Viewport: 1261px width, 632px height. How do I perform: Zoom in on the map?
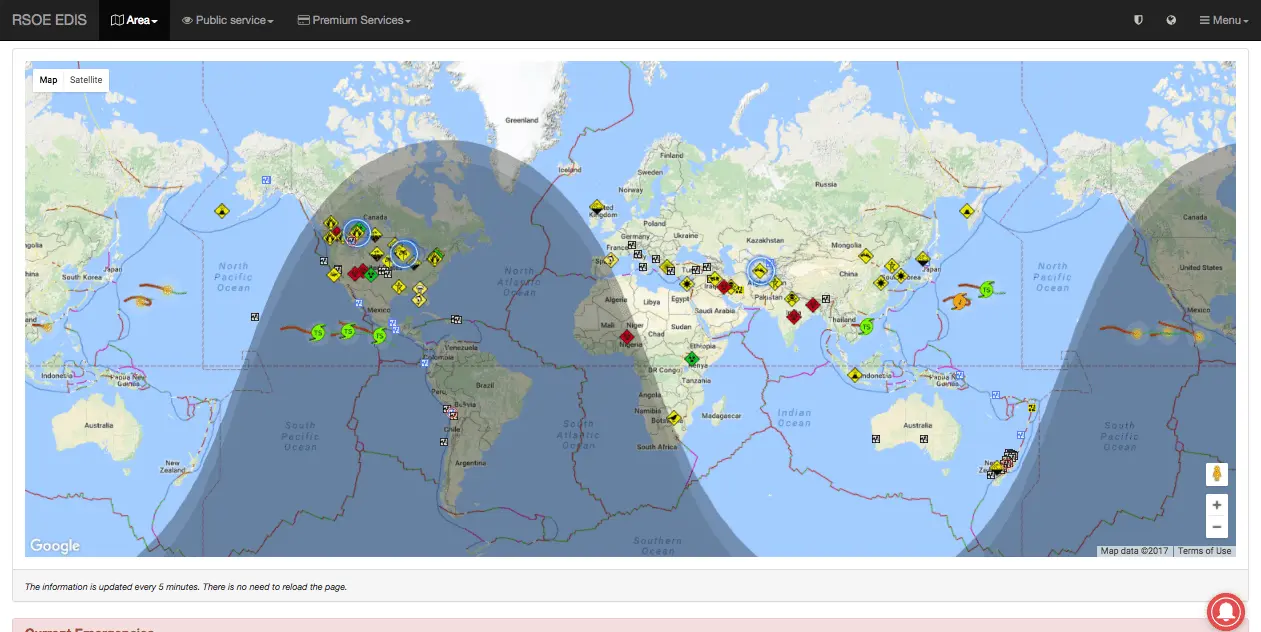pos(1216,505)
